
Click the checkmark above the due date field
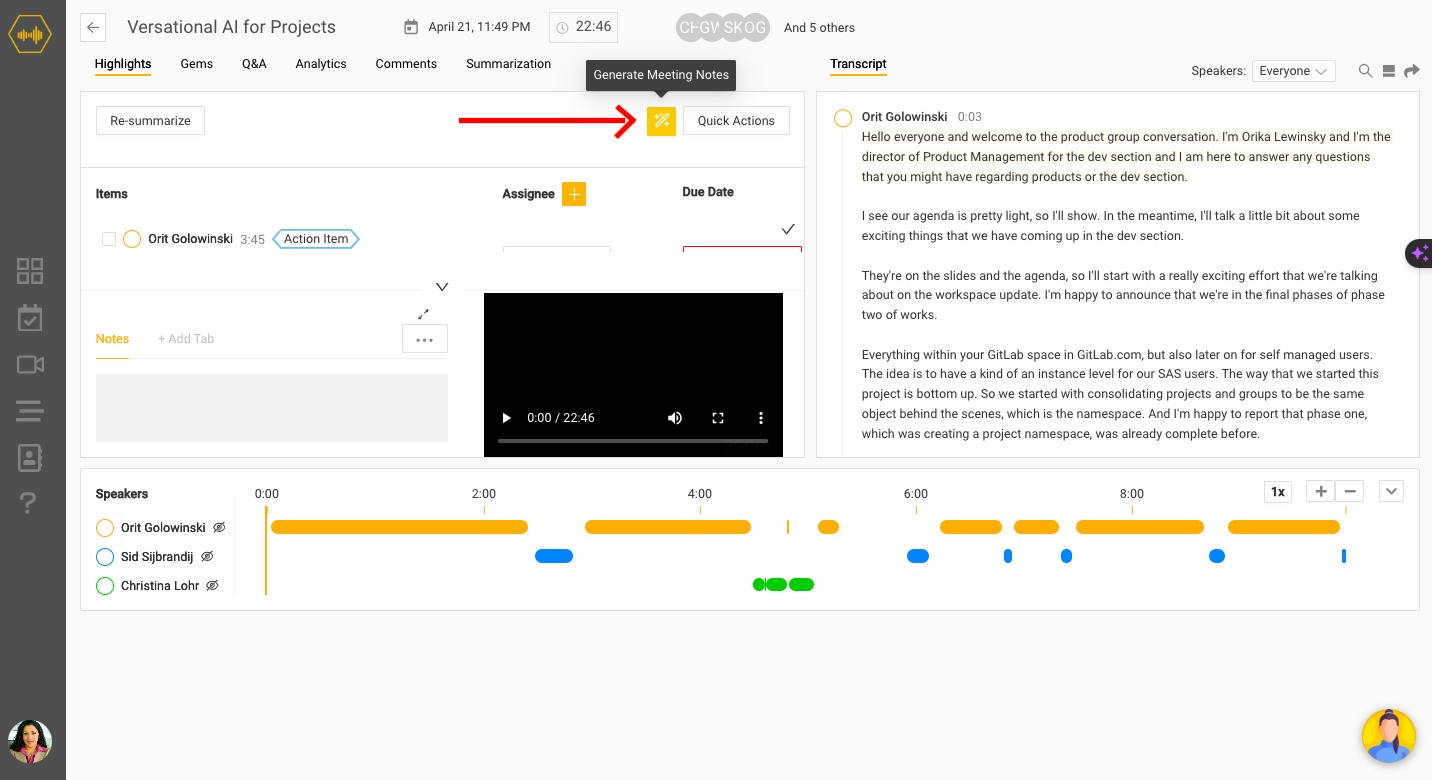click(x=788, y=229)
